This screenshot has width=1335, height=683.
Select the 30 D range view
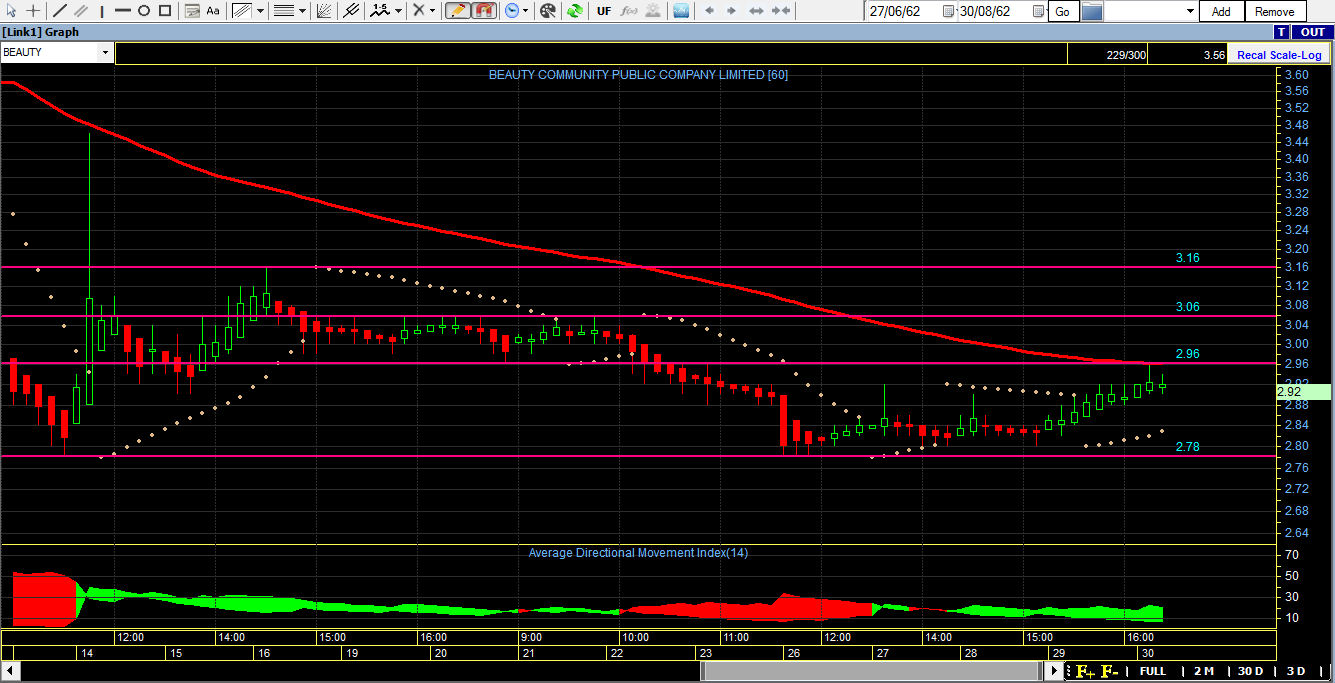pos(1250,671)
